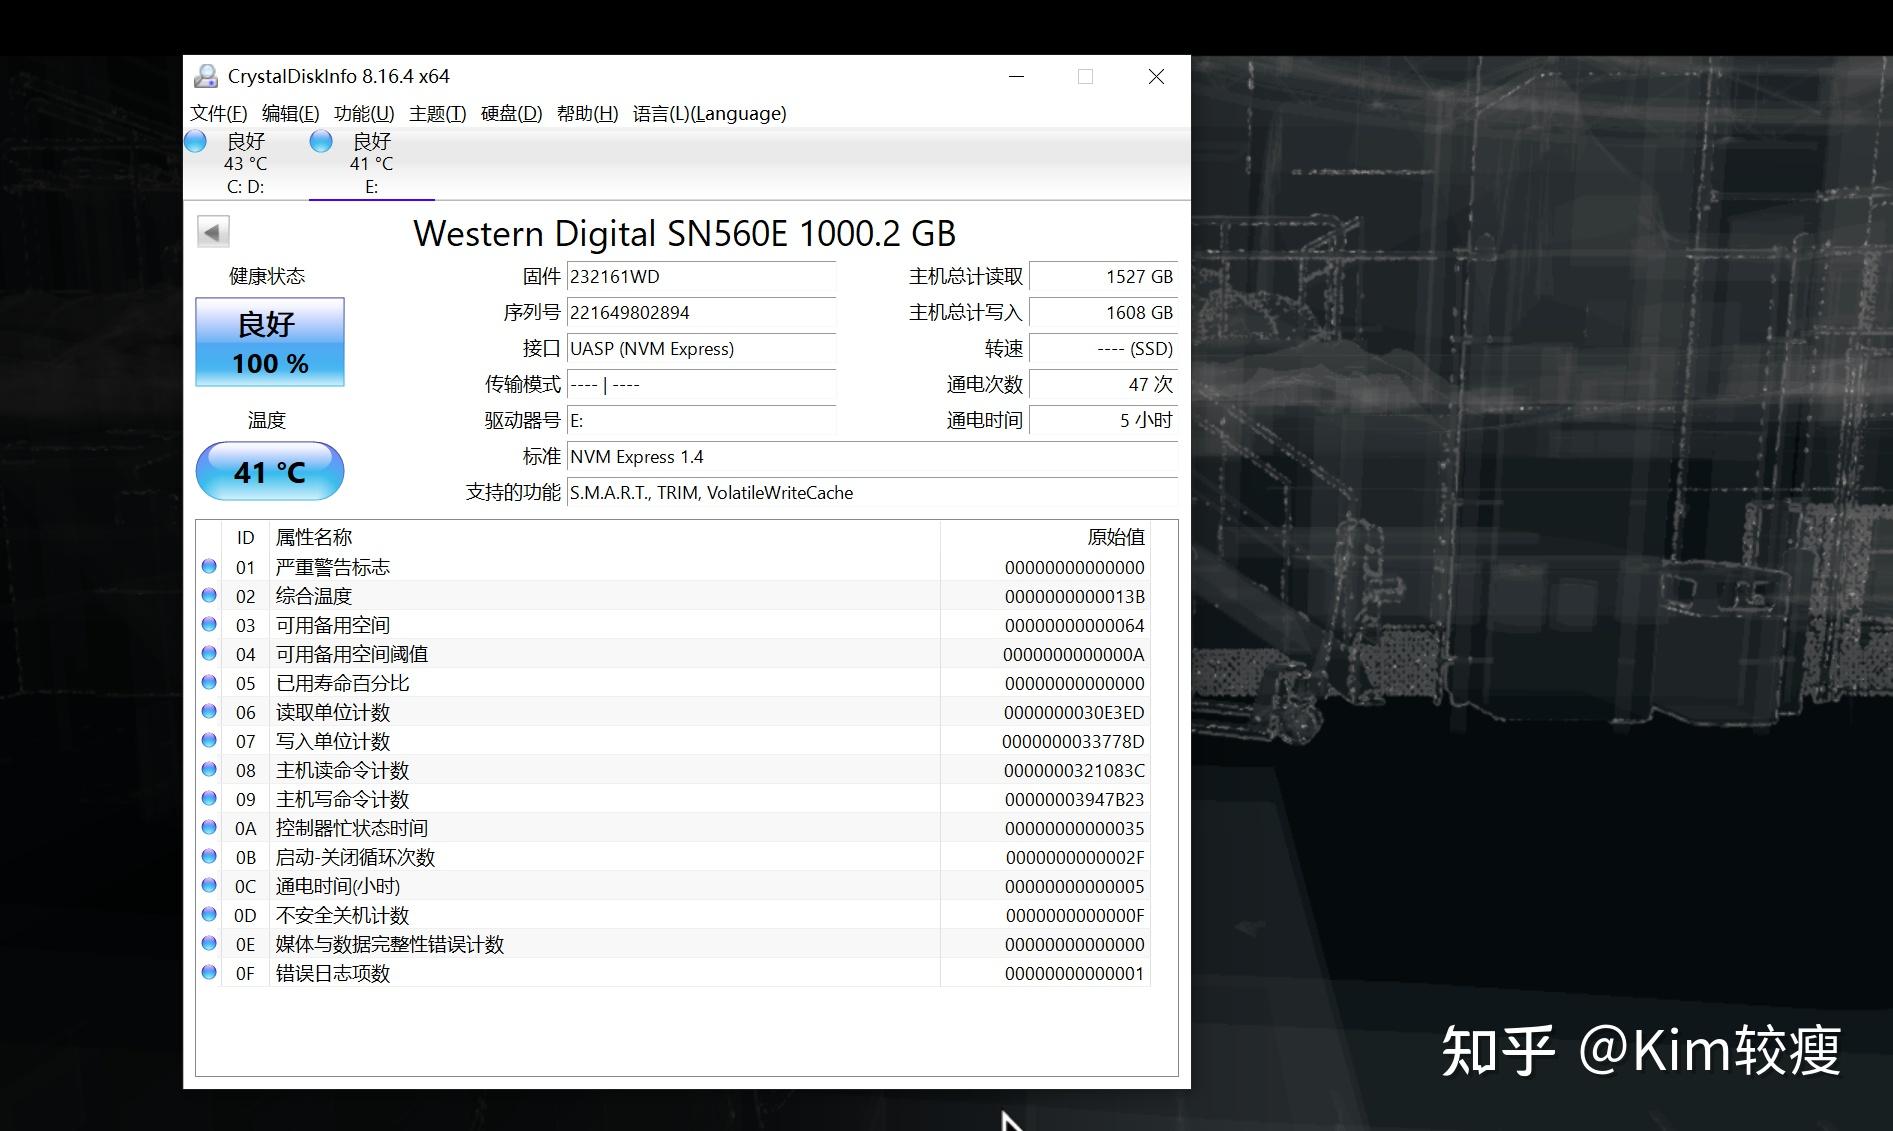1893x1131 pixels.
Task: Click the standard field NVM Express 1.4
Action: tap(872, 457)
